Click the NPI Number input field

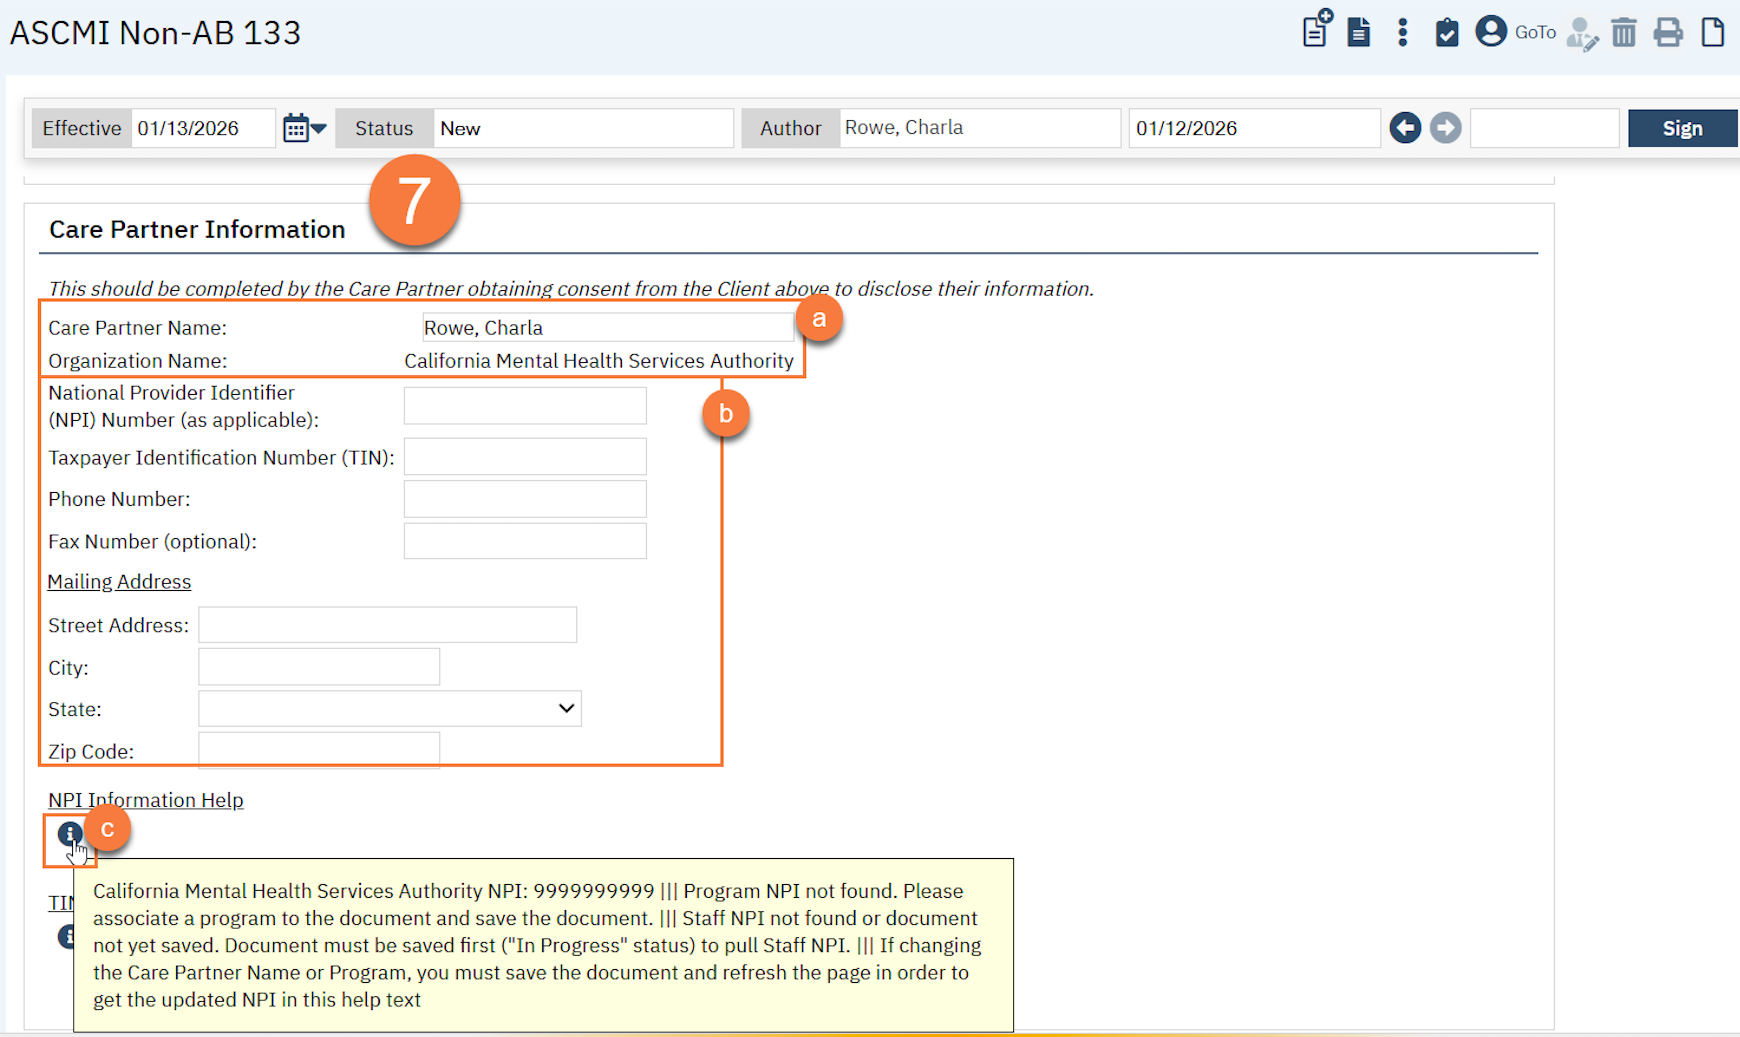click(525, 406)
